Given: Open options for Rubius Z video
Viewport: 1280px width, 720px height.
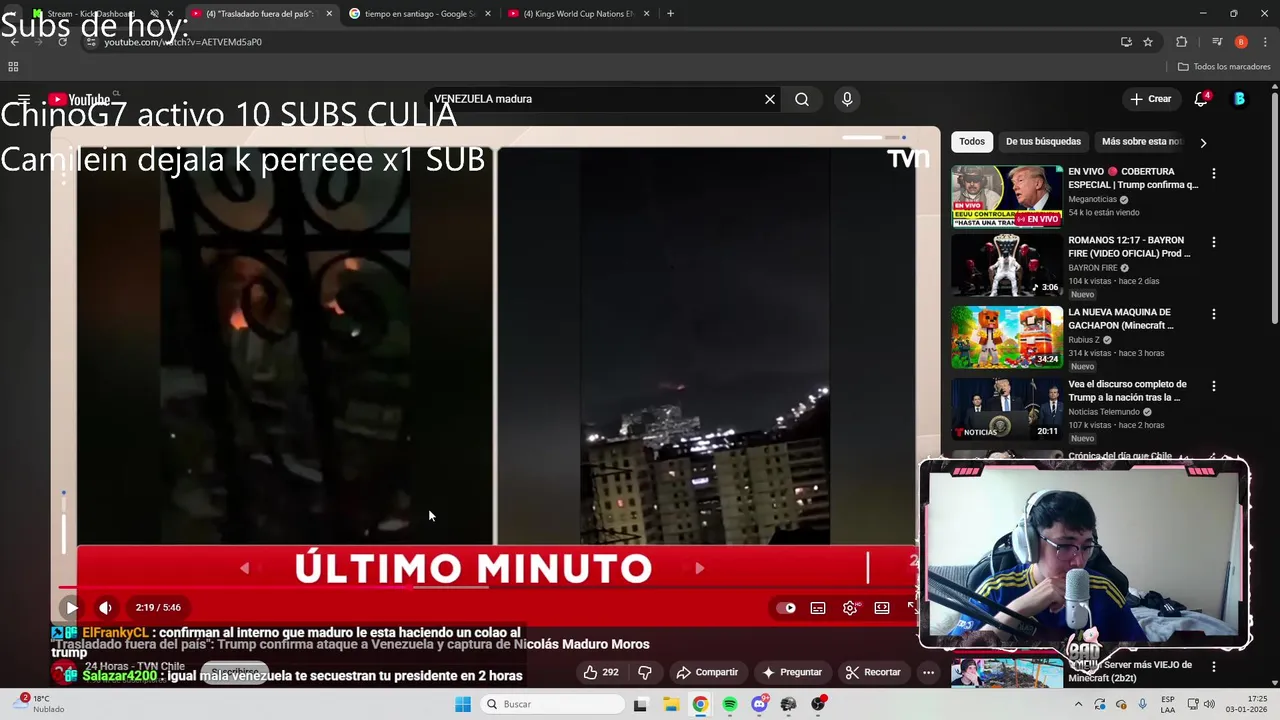Looking at the screenshot, I should [1214, 314].
